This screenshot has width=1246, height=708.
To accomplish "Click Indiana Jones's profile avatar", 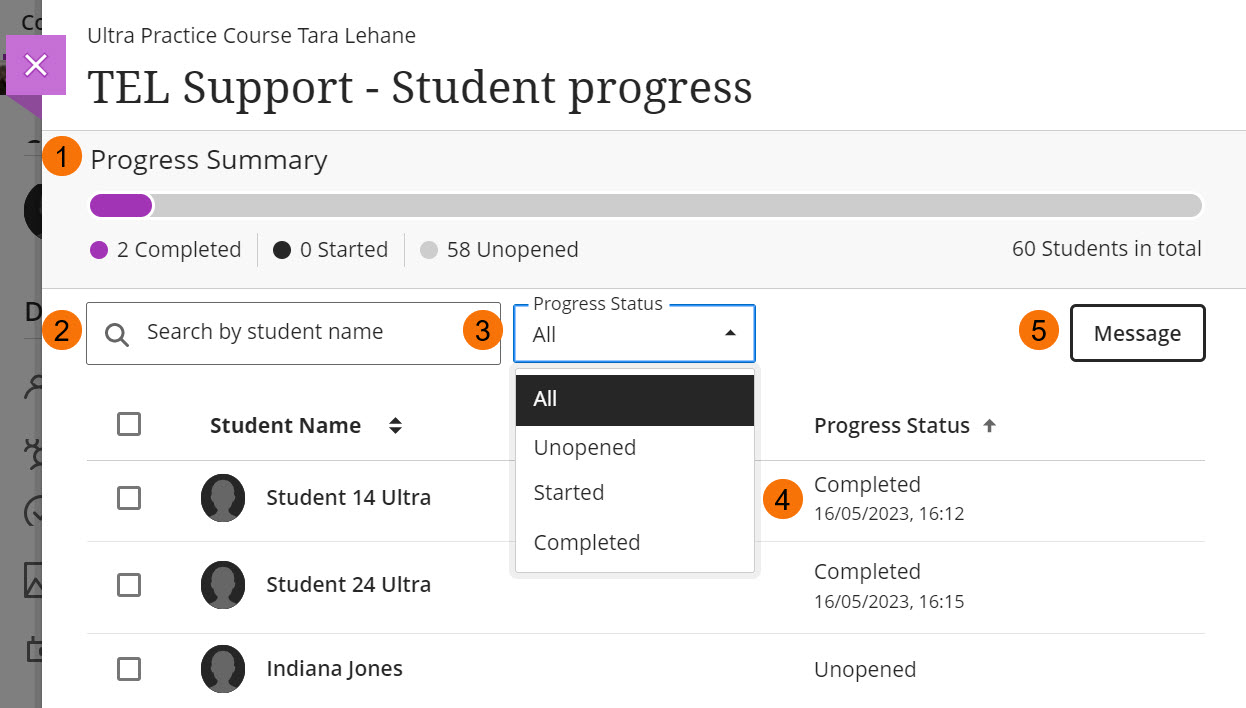I will pyautogui.click(x=222, y=669).
